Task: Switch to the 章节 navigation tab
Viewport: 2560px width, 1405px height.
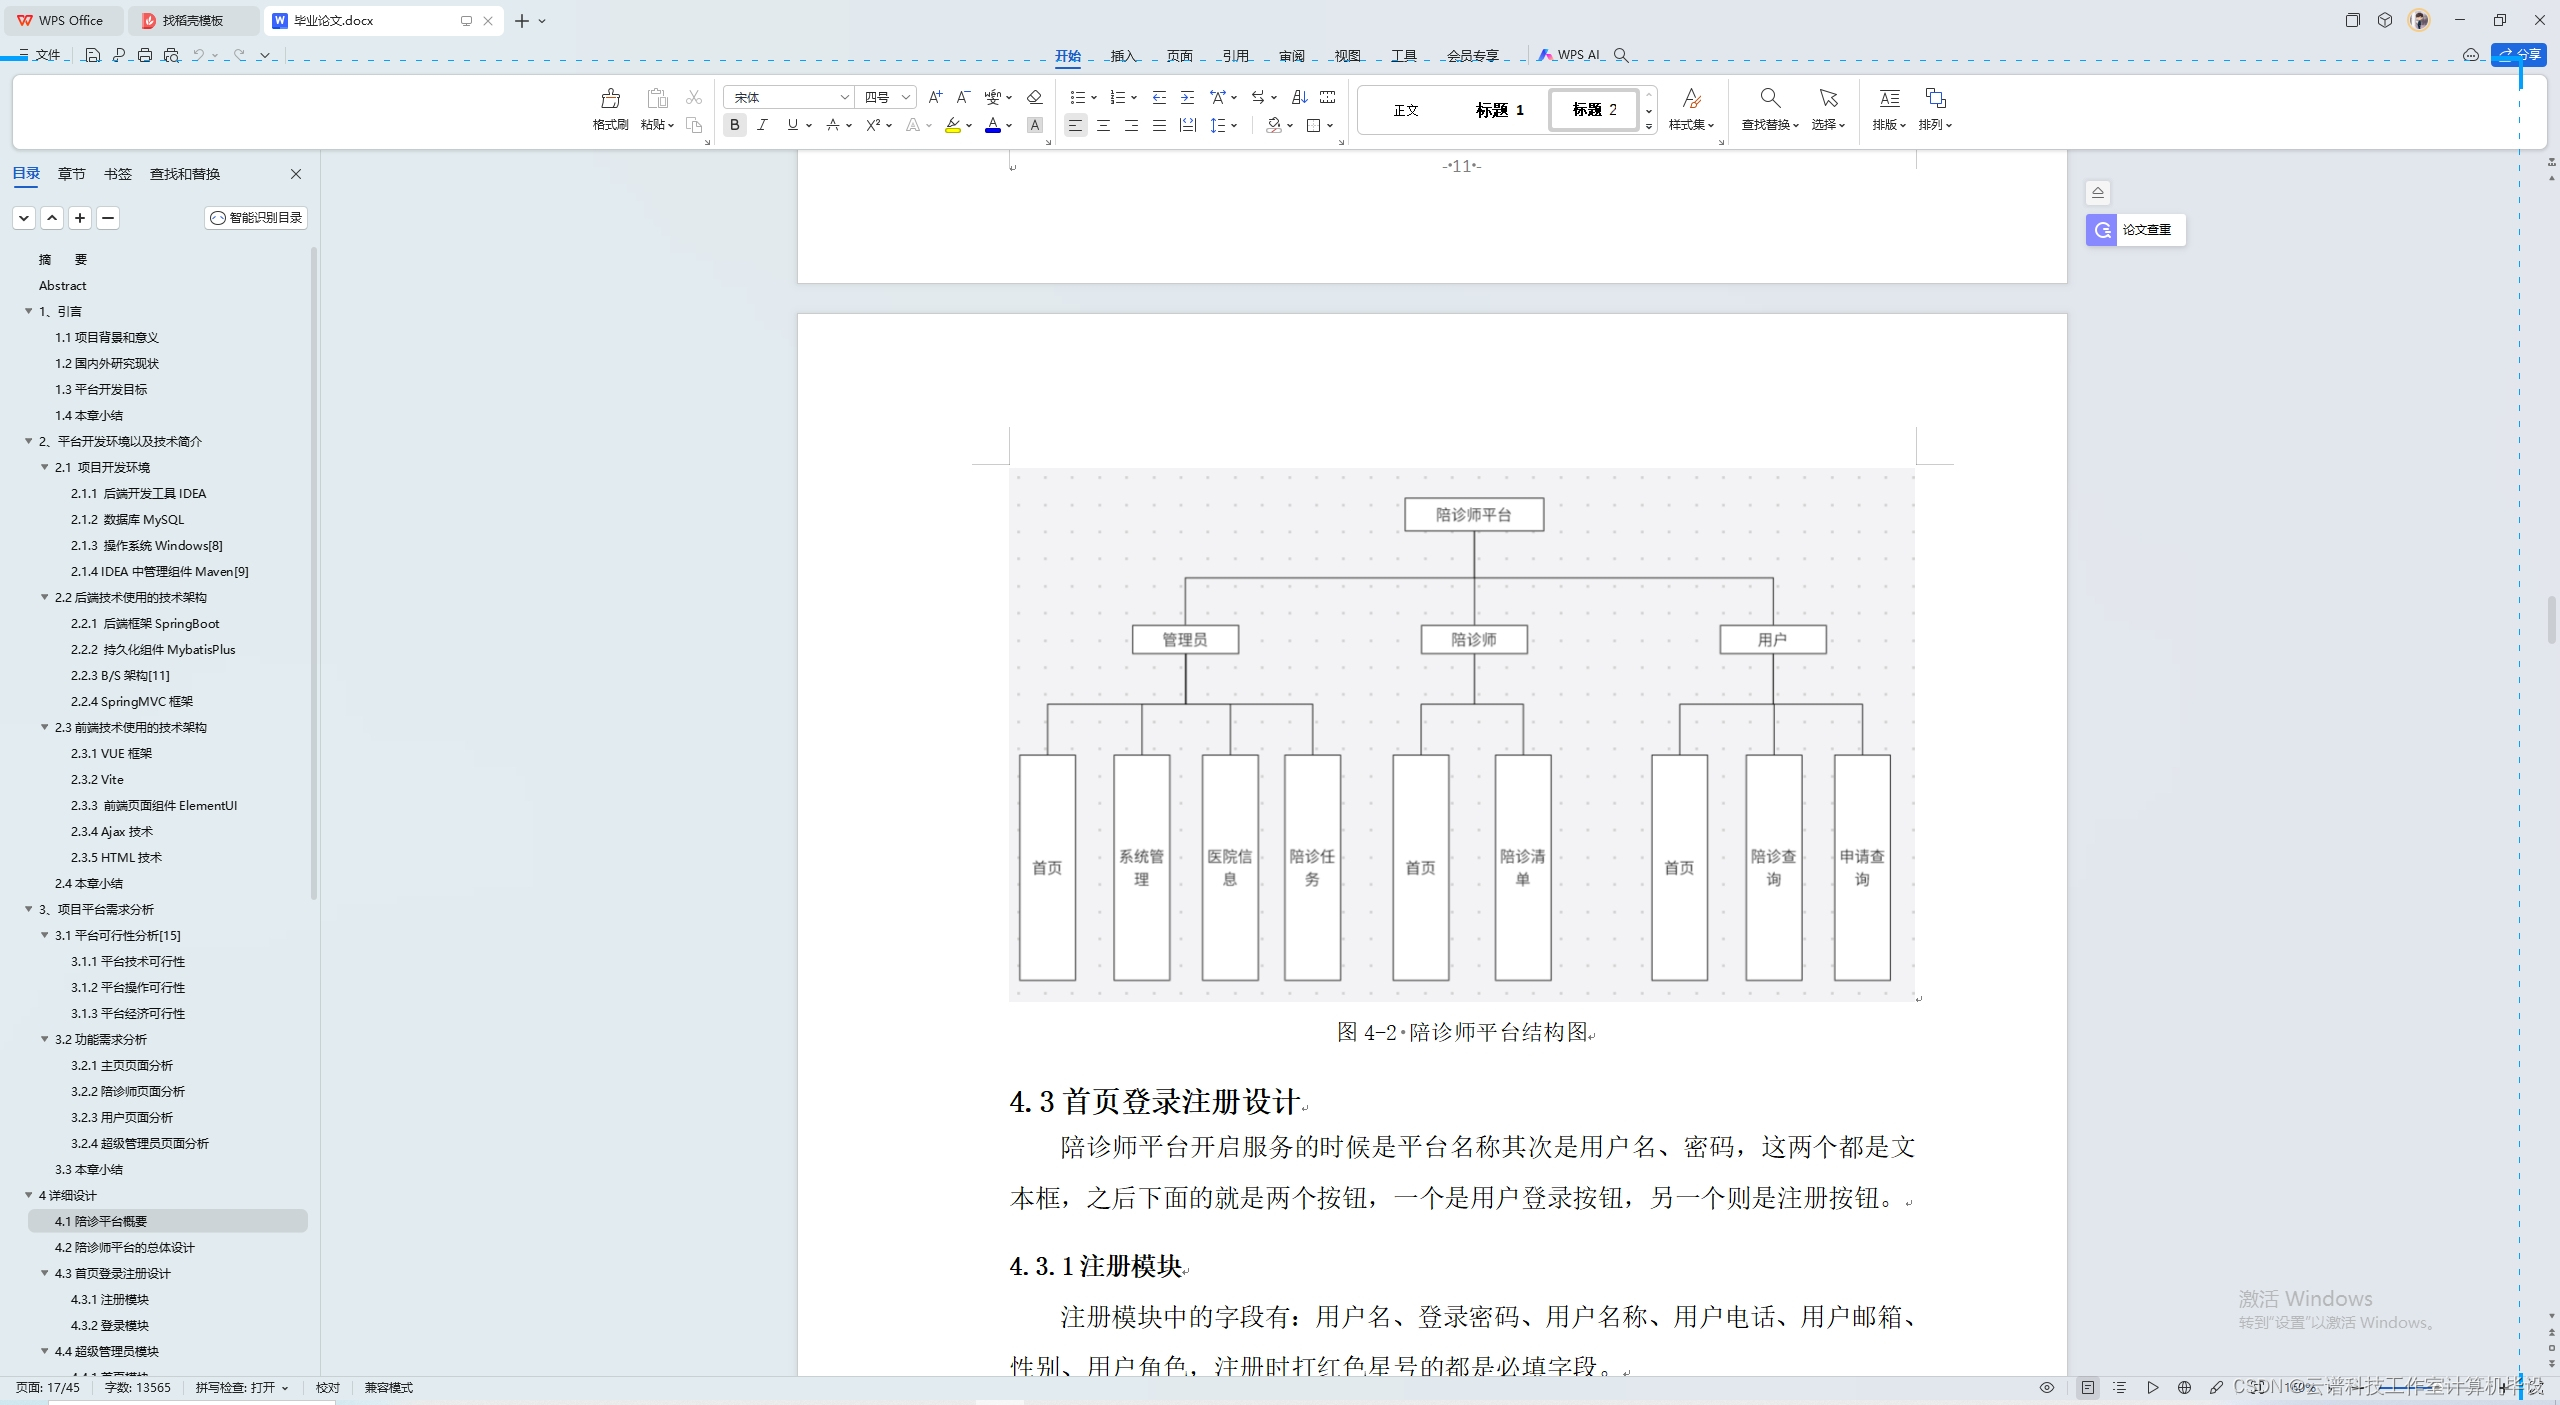Action: point(71,174)
